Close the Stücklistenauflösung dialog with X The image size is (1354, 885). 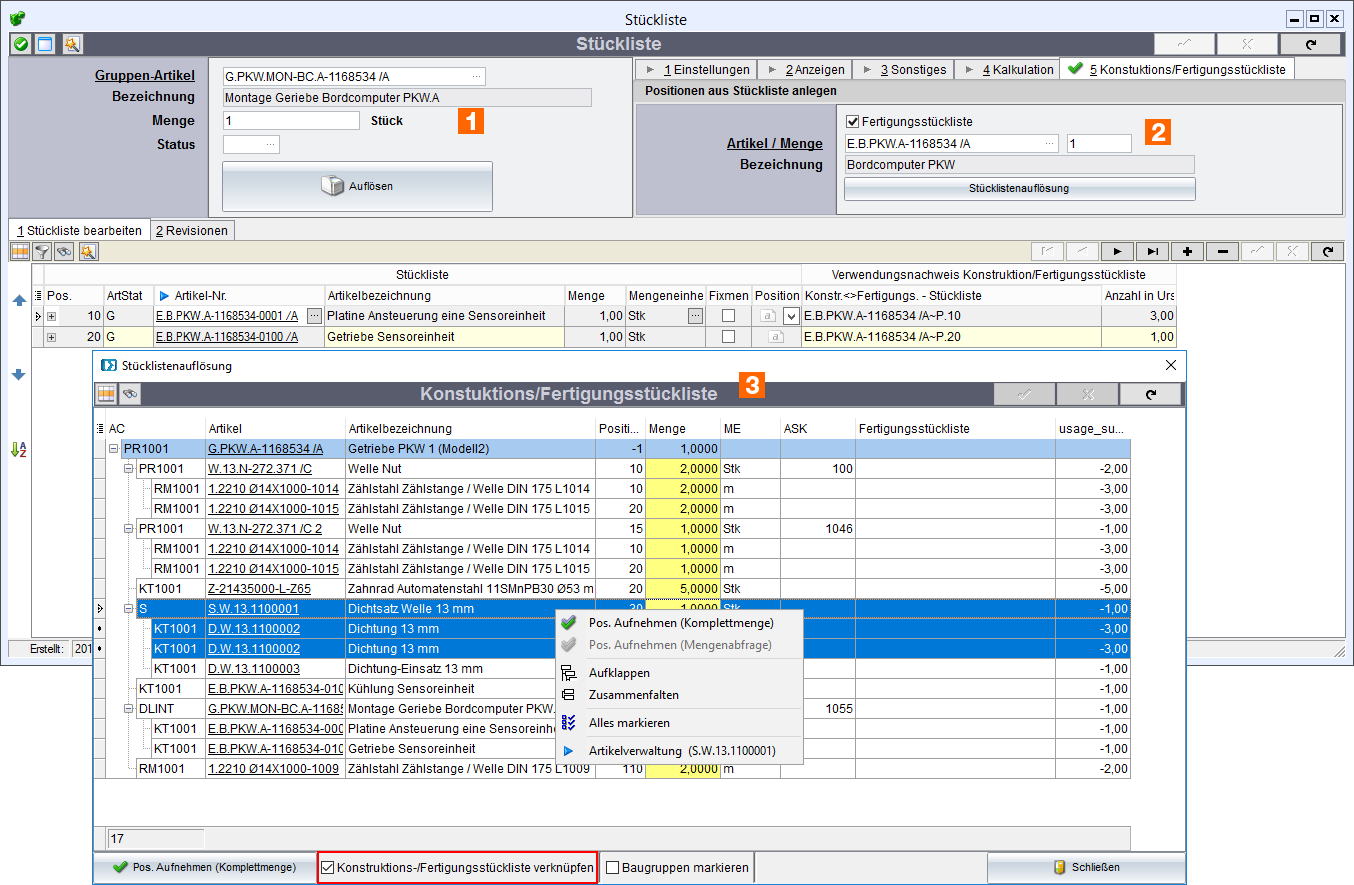click(x=1171, y=366)
